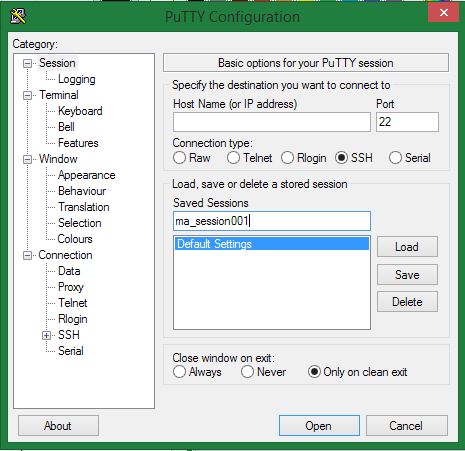Open the Window category
465x451 pixels.
click(58, 159)
